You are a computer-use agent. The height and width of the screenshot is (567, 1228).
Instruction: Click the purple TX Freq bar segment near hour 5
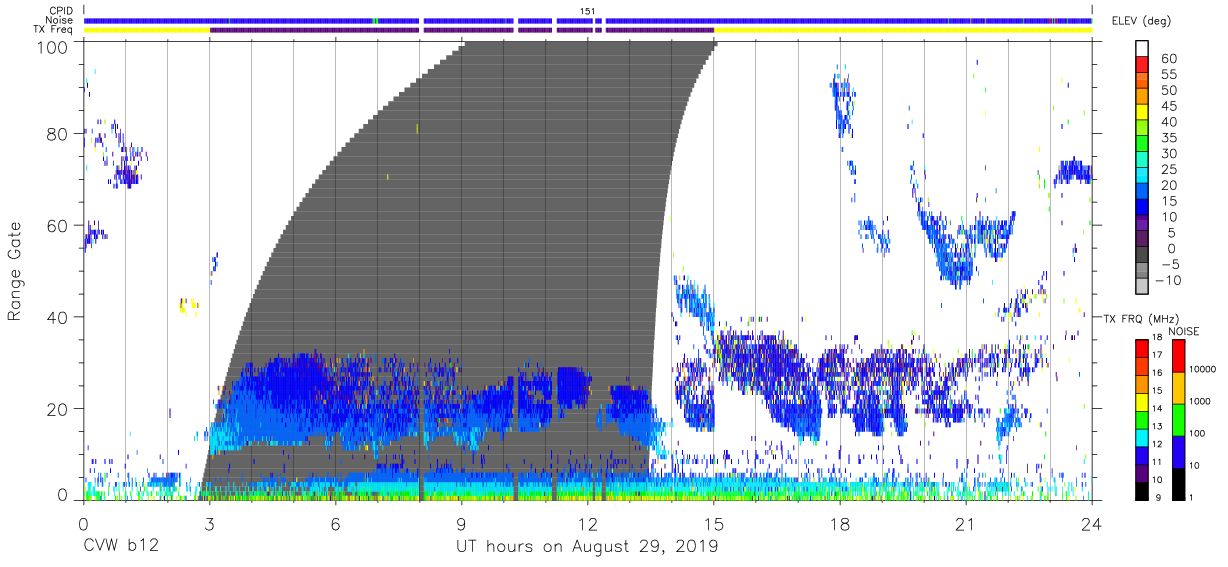(x=315, y=30)
